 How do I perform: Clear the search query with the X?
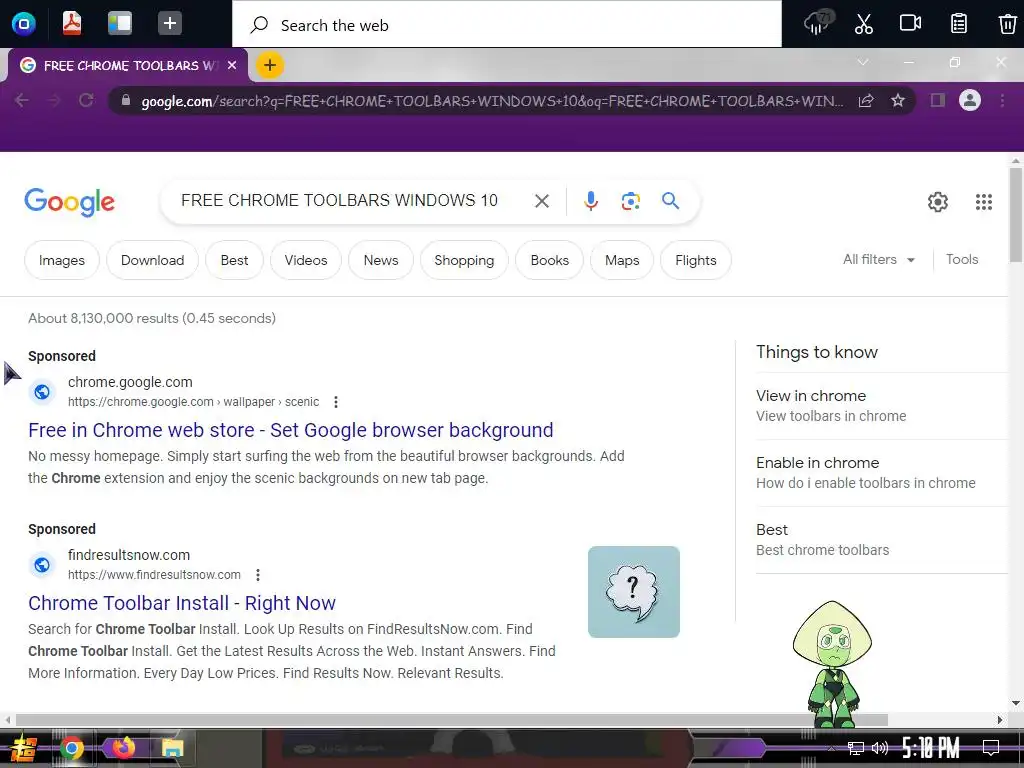[x=542, y=201]
